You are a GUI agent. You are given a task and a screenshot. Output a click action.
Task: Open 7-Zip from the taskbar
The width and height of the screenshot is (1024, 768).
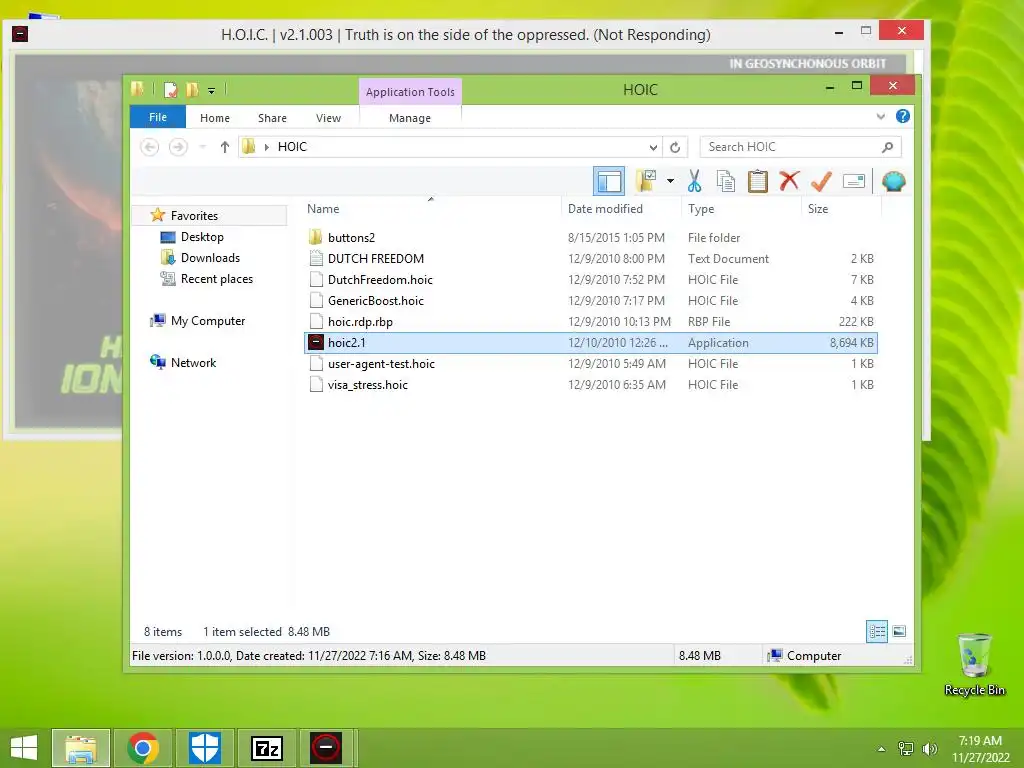pos(267,748)
